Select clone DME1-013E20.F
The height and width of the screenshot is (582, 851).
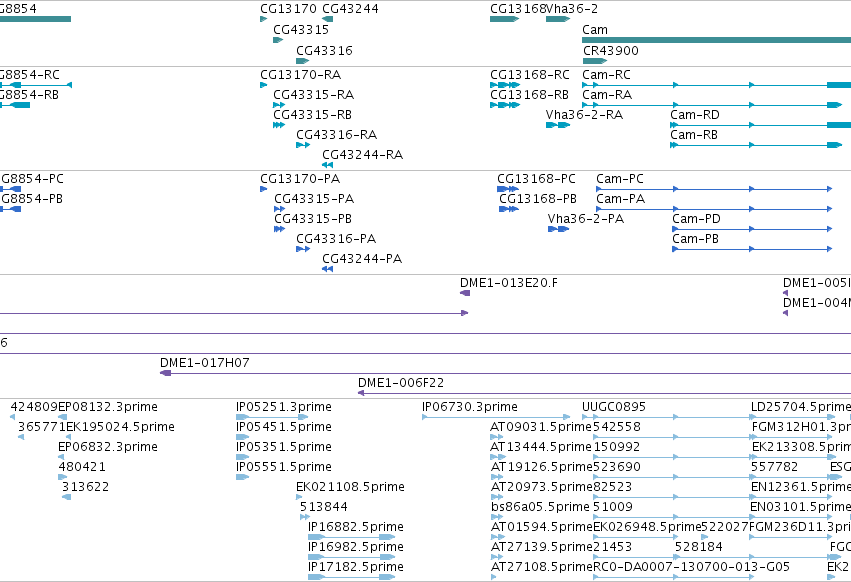point(465,293)
